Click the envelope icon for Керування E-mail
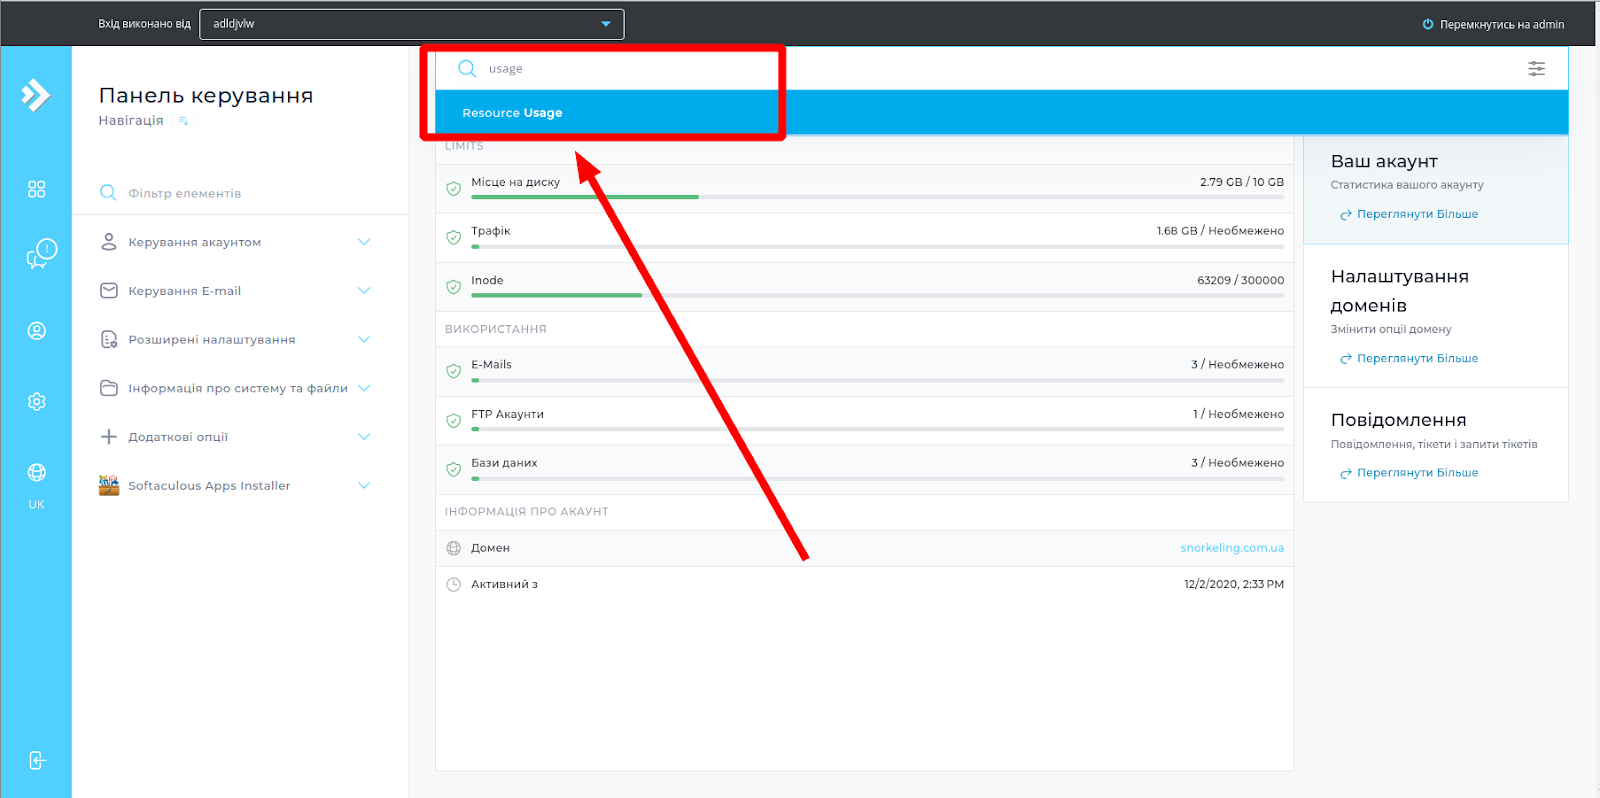The height and width of the screenshot is (798, 1600). pyautogui.click(x=109, y=290)
